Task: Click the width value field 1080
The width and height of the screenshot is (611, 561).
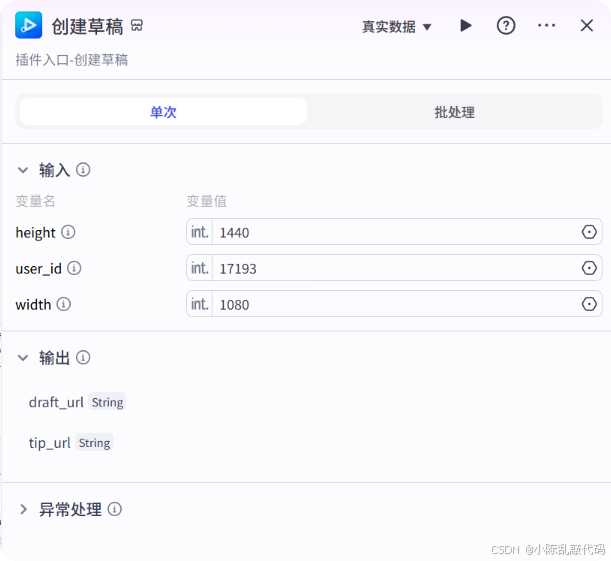Action: [396, 304]
